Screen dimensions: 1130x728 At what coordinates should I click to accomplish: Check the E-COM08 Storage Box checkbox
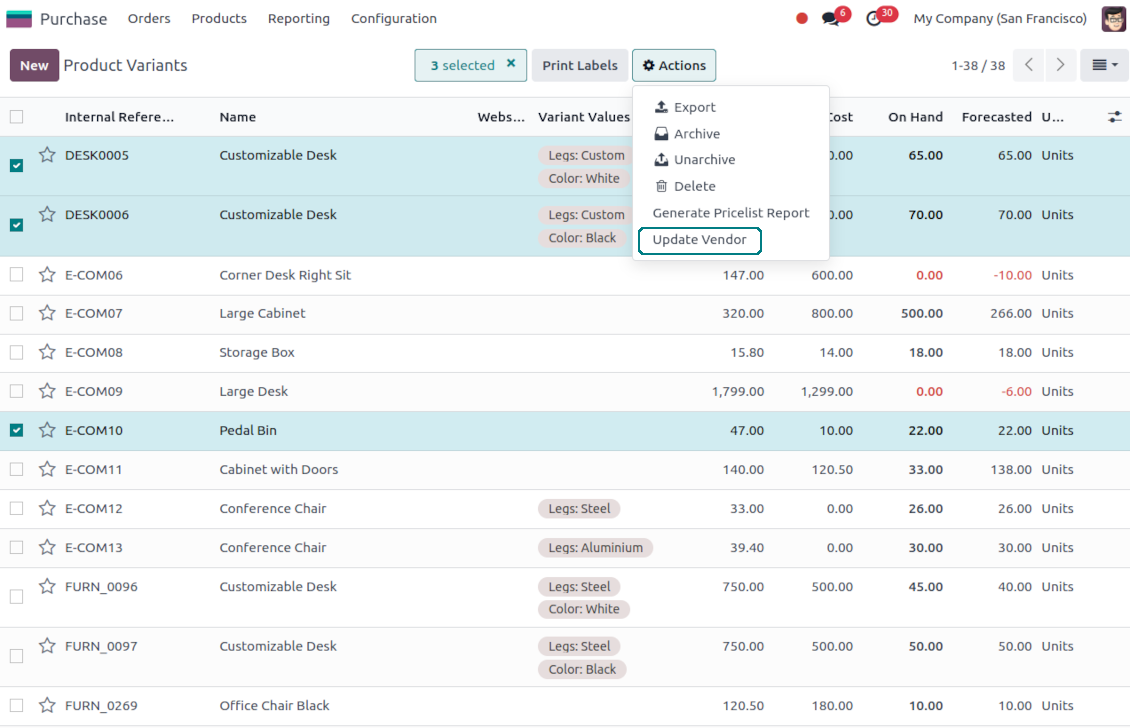click(x=16, y=352)
